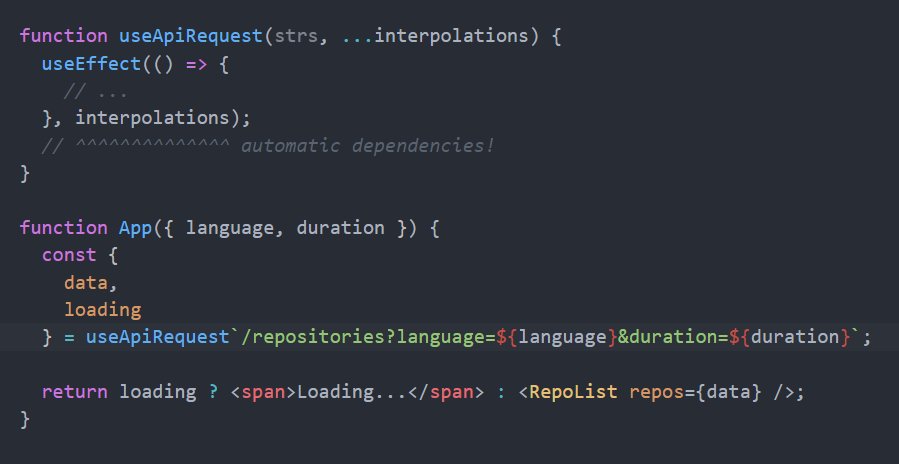Click the '// ...' comment line
Viewport: 899px width, 464px height.
coord(95,91)
